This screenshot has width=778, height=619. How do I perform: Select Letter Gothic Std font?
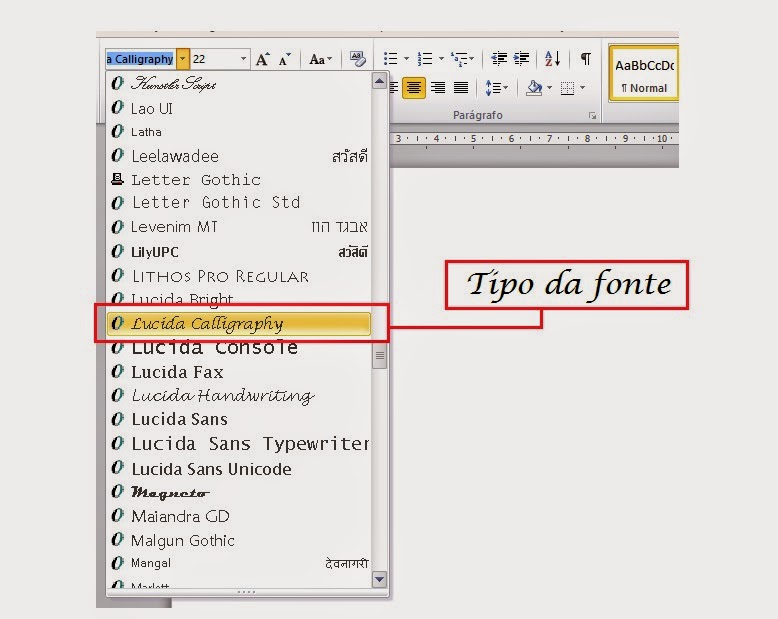point(239,202)
